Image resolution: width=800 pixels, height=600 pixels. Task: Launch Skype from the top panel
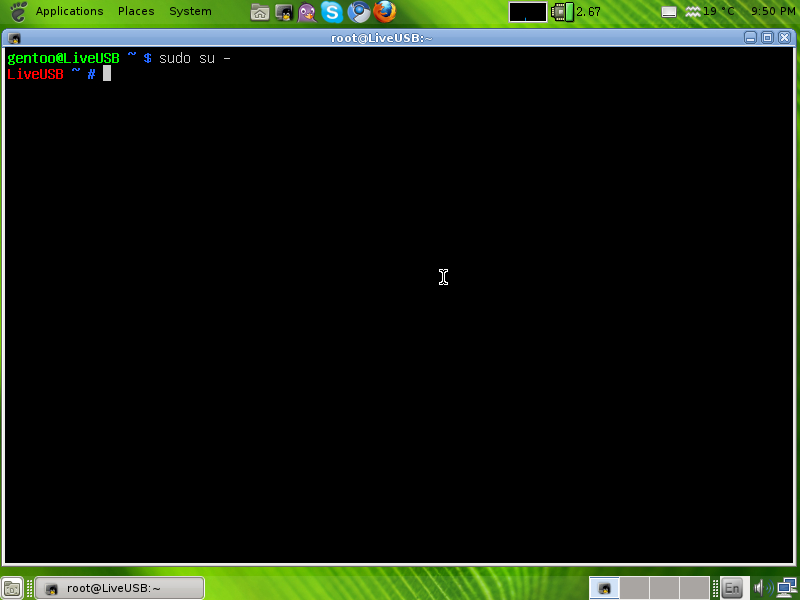tap(333, 12)
